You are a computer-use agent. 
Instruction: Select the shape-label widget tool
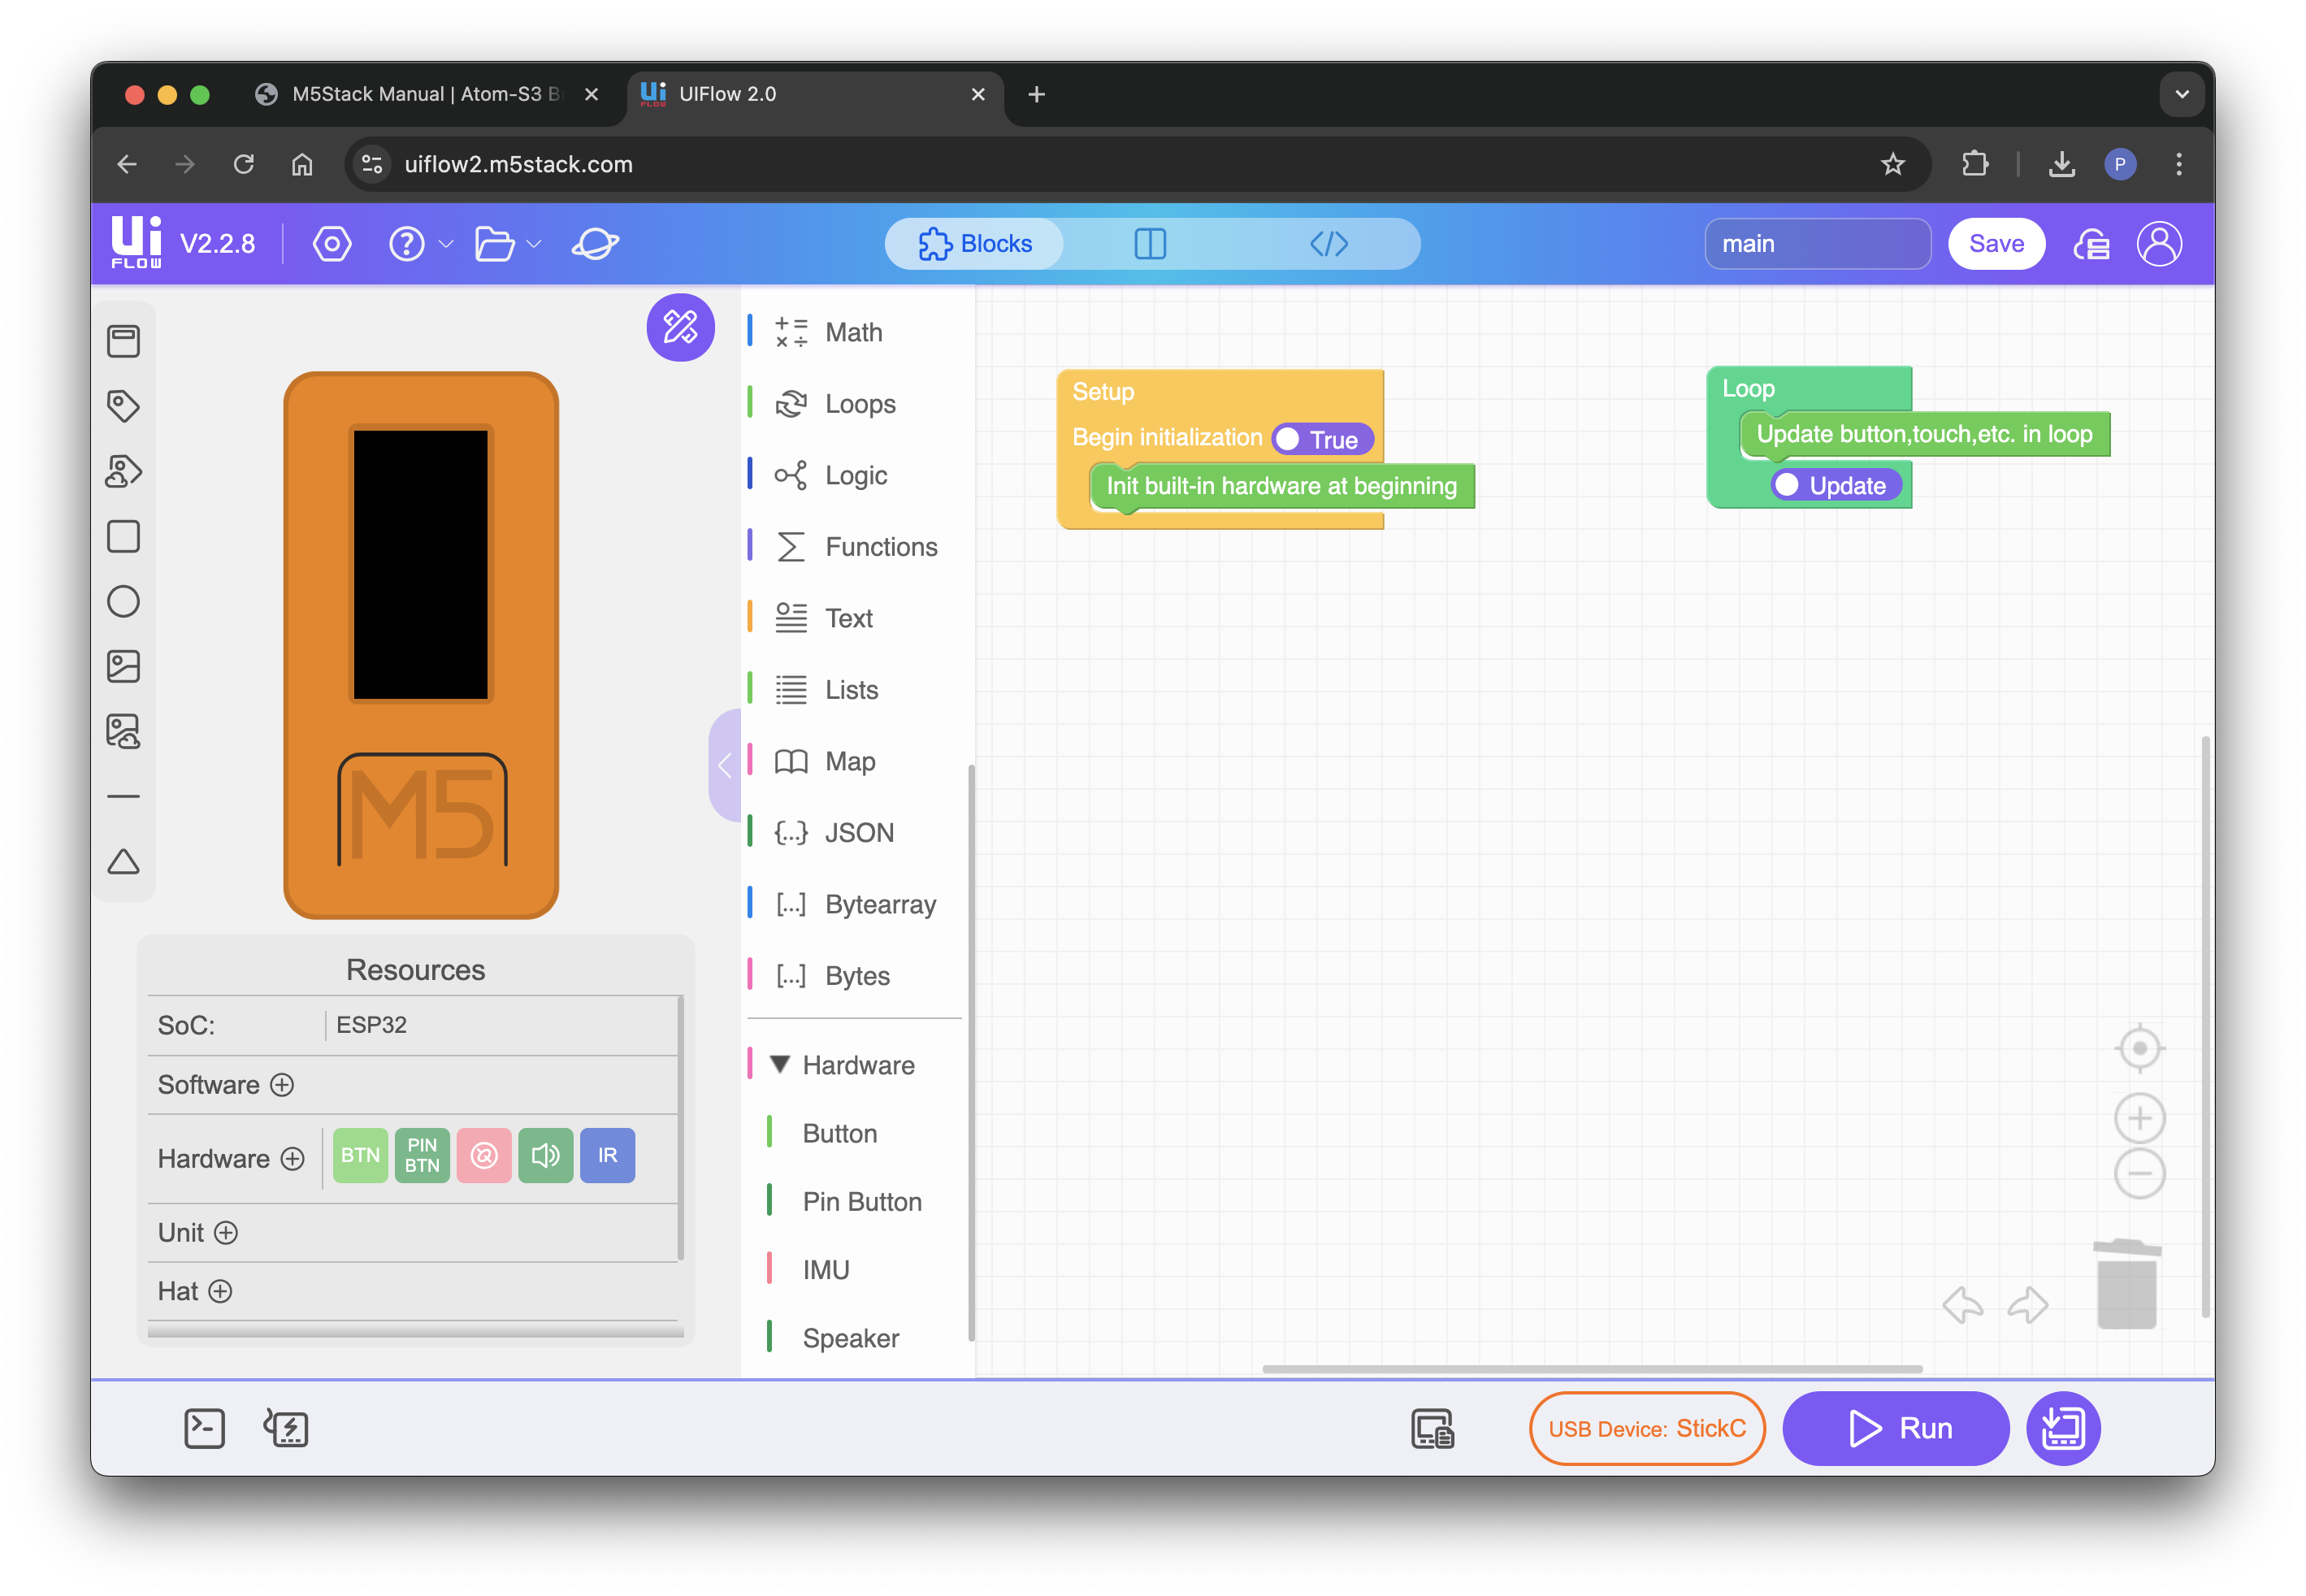pyautogui.click(x=123, y=471)
